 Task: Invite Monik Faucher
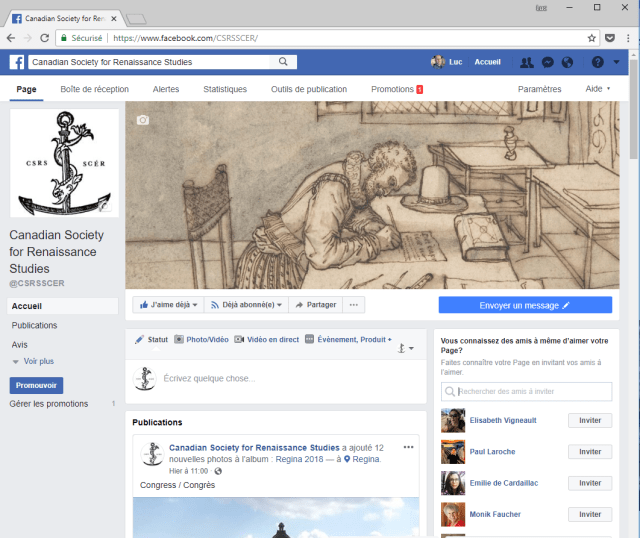(x=590, y=514)
